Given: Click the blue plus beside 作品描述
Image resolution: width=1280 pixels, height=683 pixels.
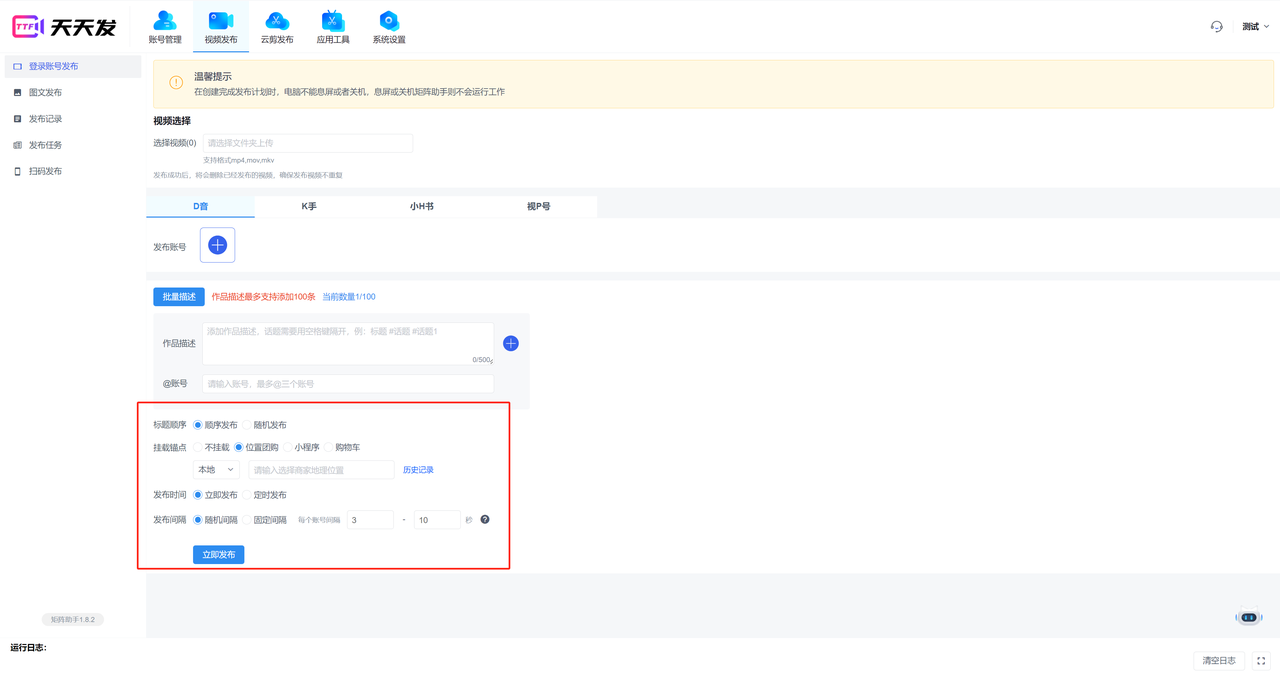Looking at the screenshot, I should tap(510, 343).
